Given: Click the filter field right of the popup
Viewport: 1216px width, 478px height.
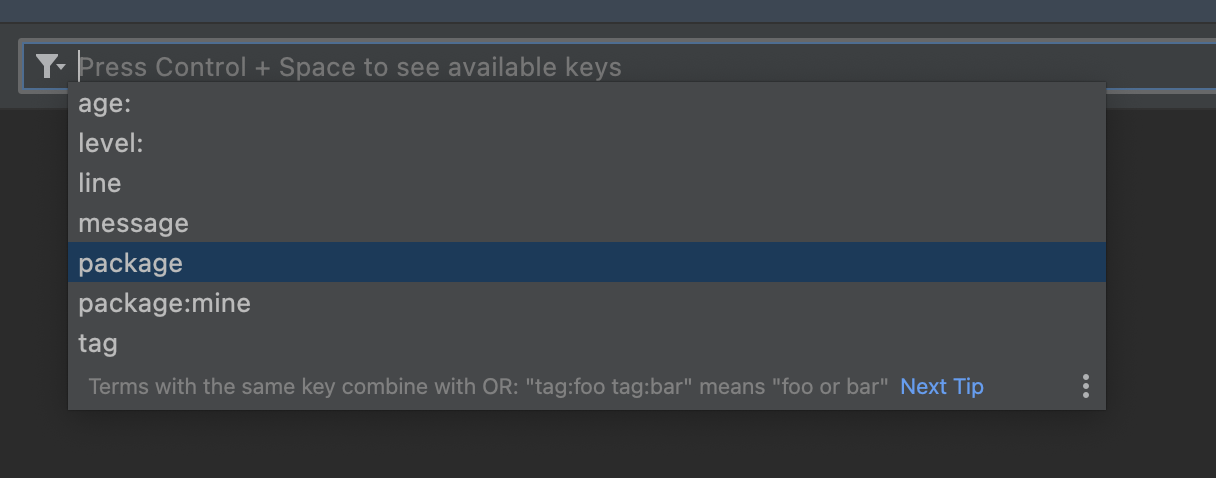Looking at the screenshot, I should pyautogui.click(x=1160, y=67).
